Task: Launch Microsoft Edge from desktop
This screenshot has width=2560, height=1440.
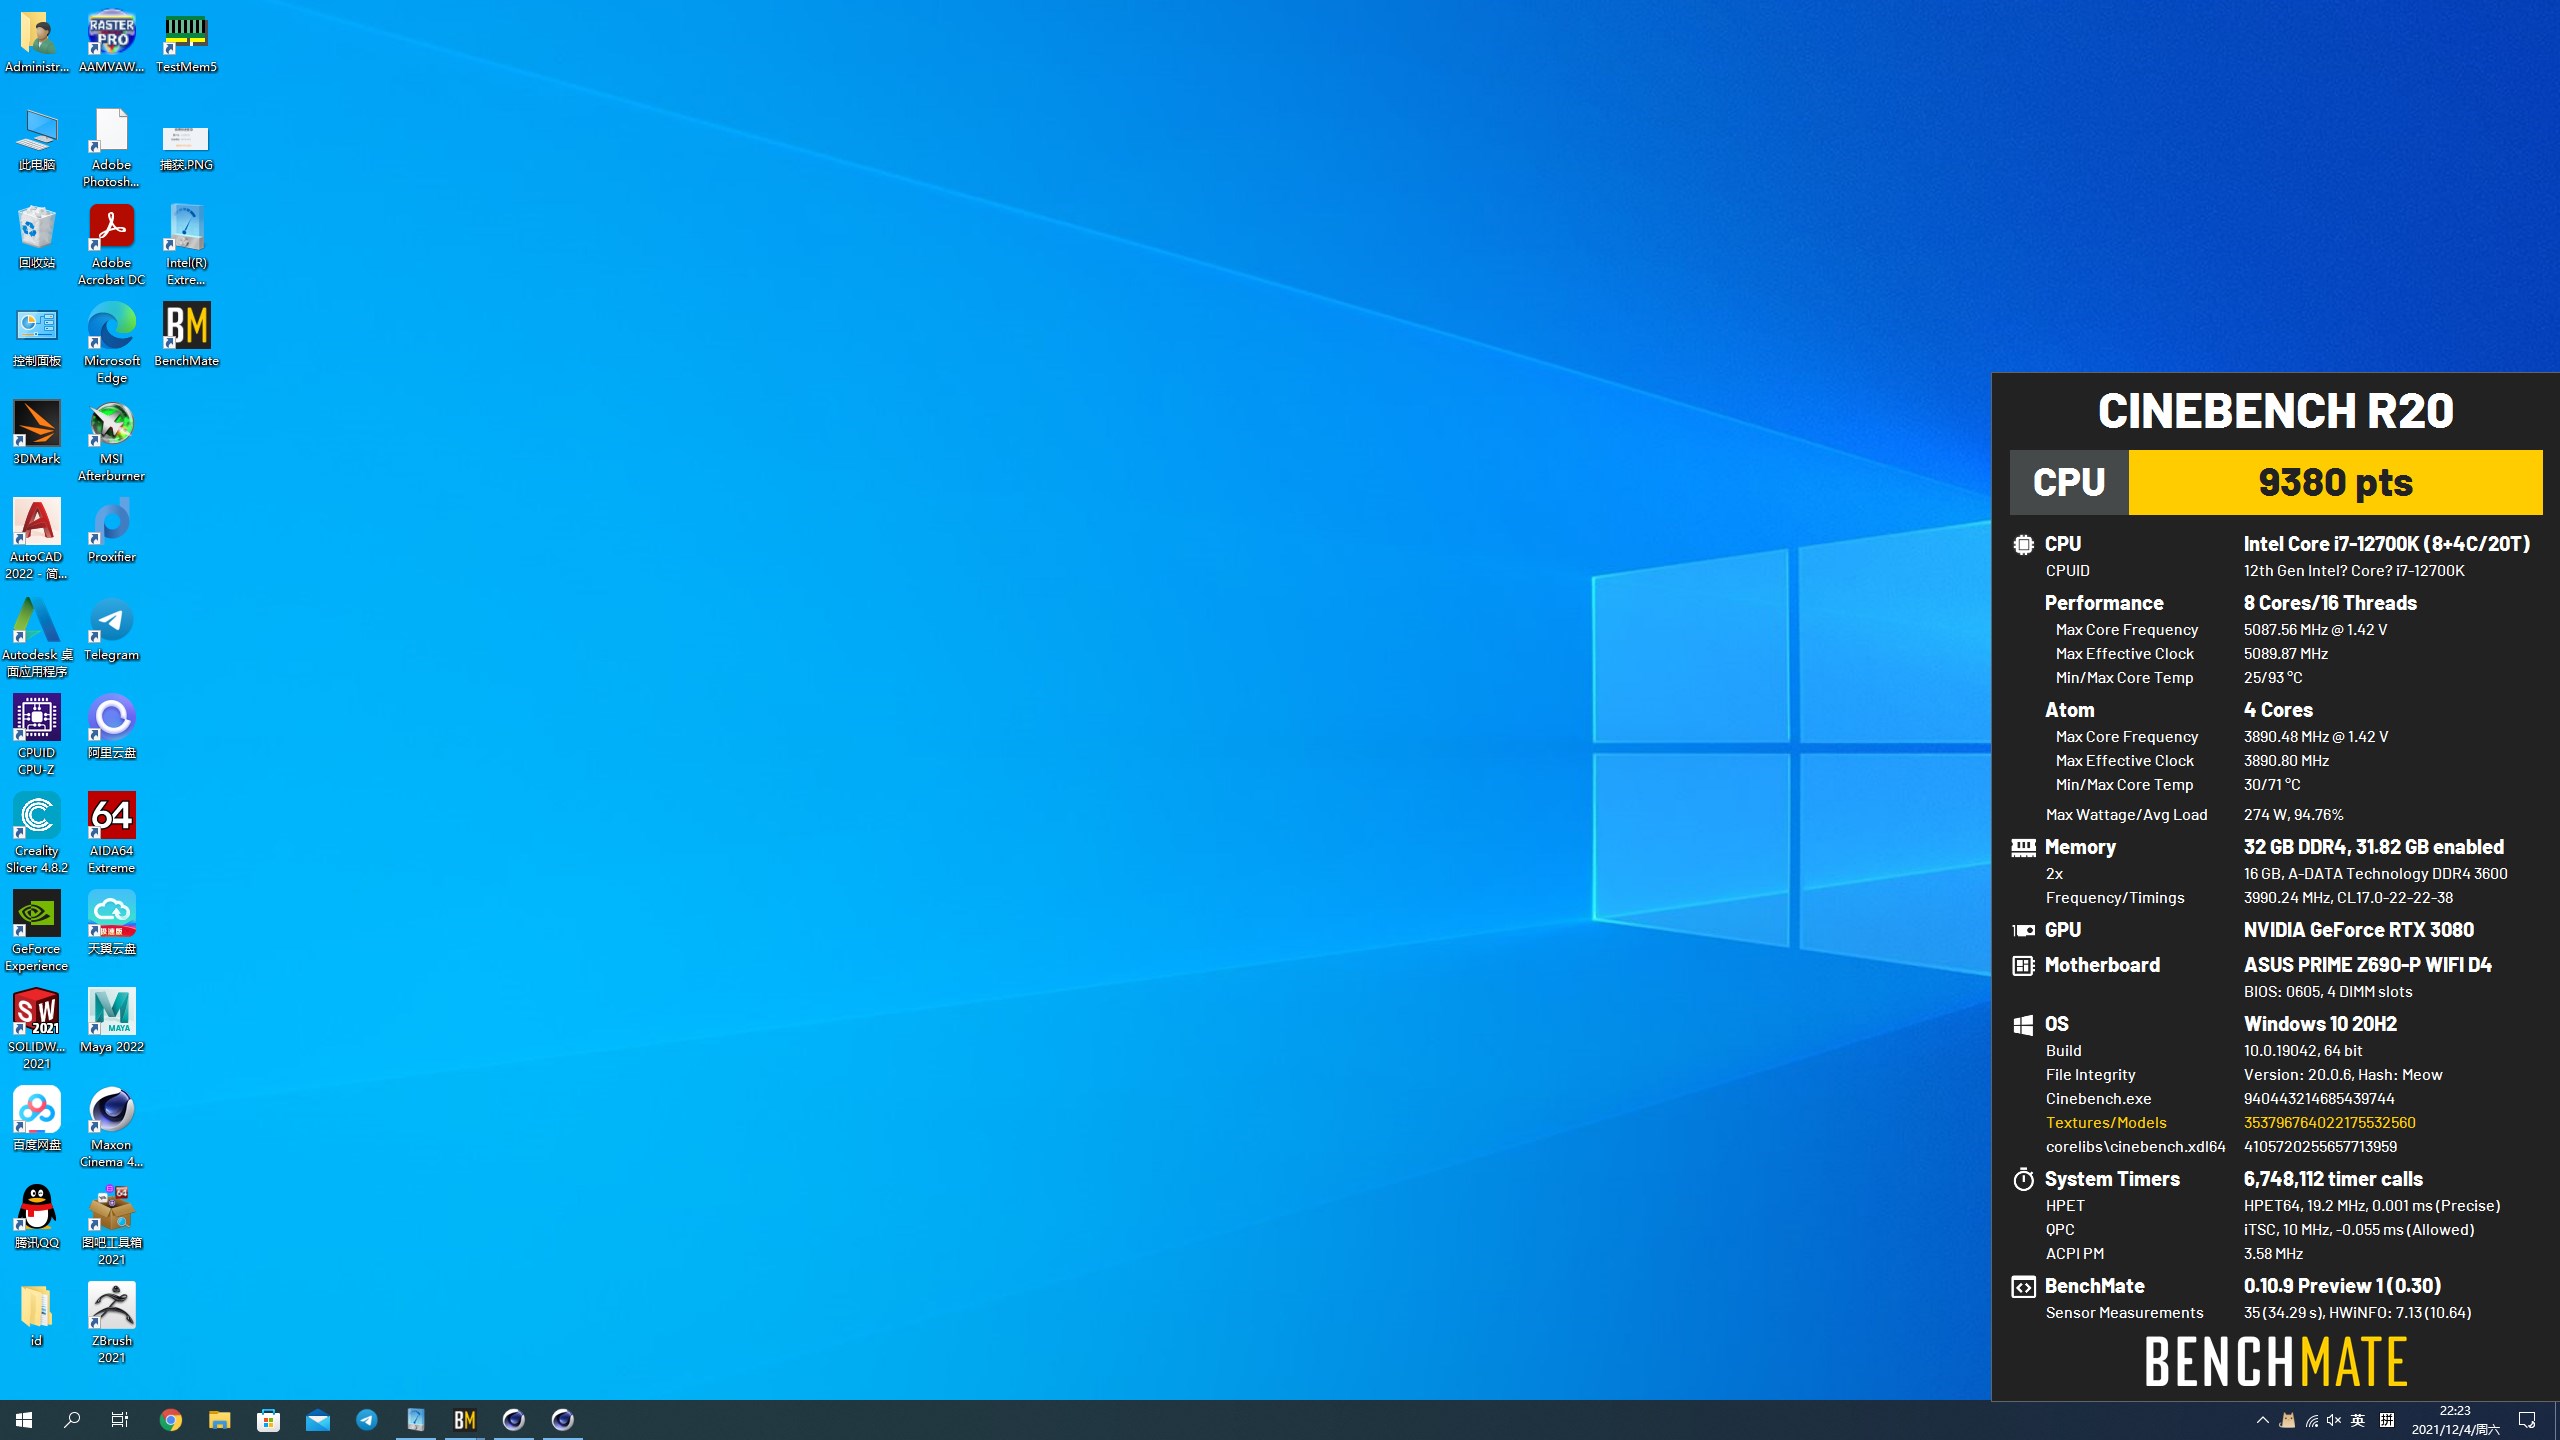Action: pyautogui.click(x=111, y=344)
